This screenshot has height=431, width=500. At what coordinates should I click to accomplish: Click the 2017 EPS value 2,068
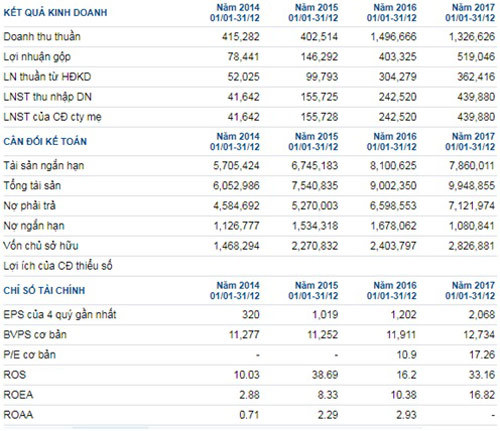coord(482,315)
